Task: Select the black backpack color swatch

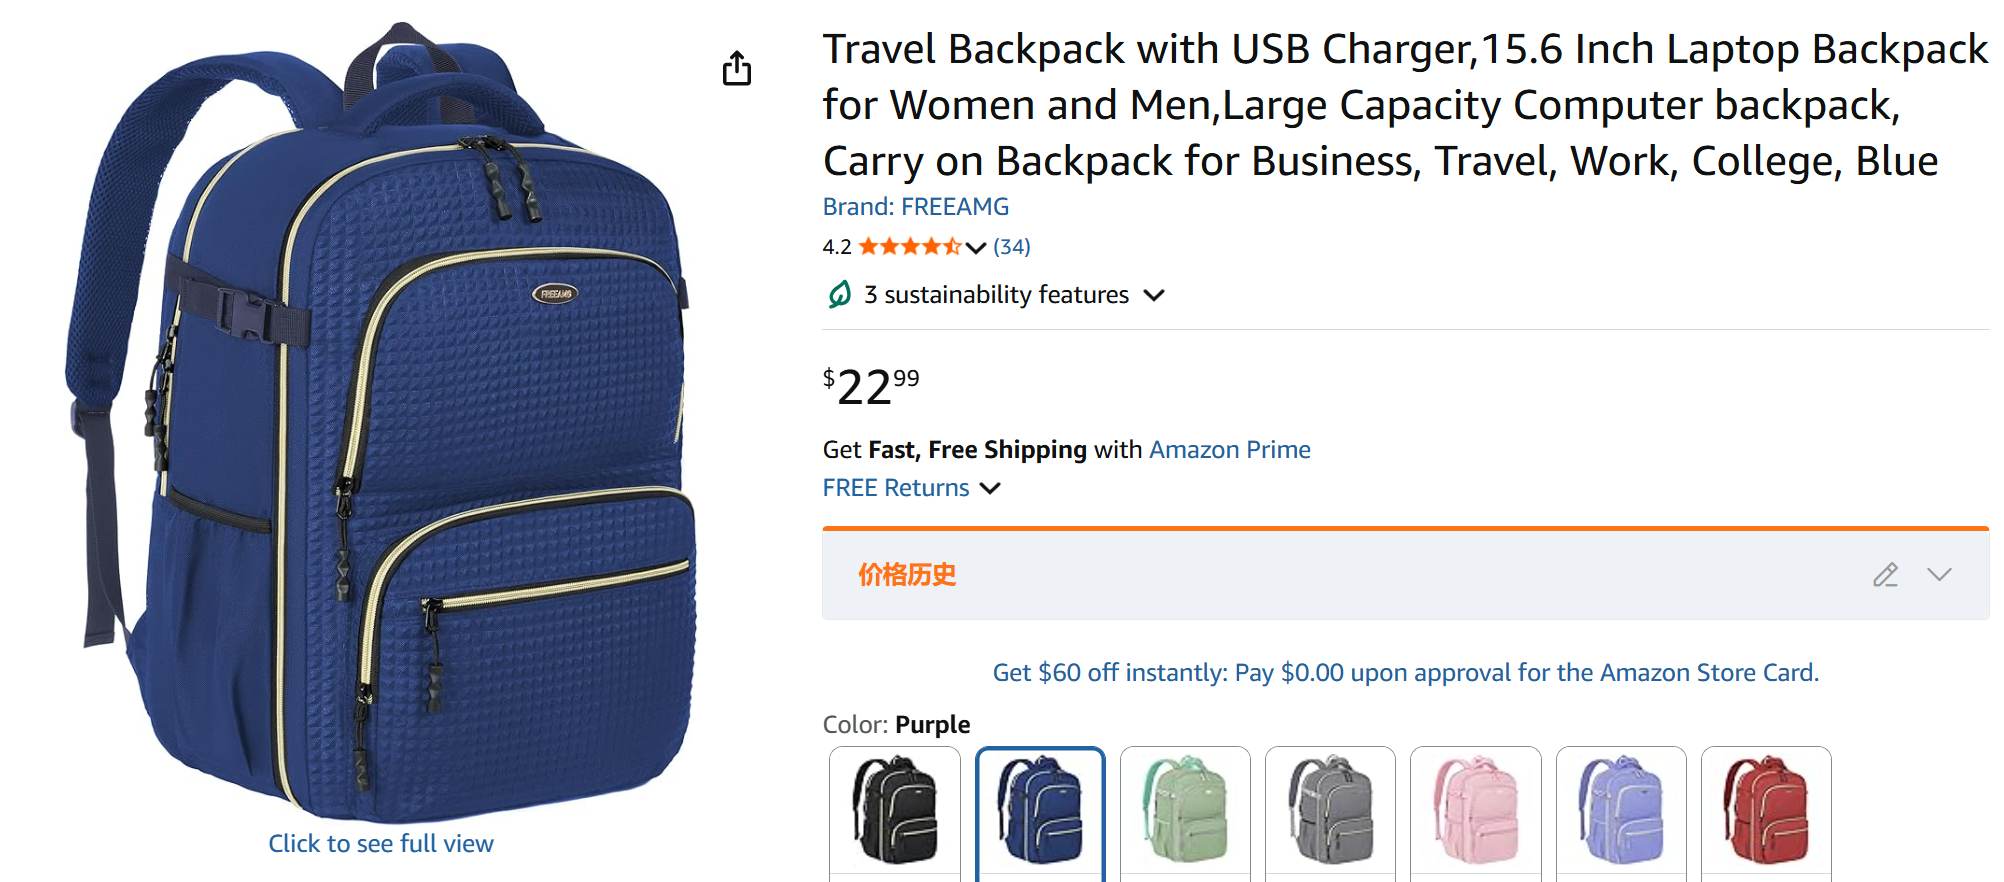Action: coord(895,810)
